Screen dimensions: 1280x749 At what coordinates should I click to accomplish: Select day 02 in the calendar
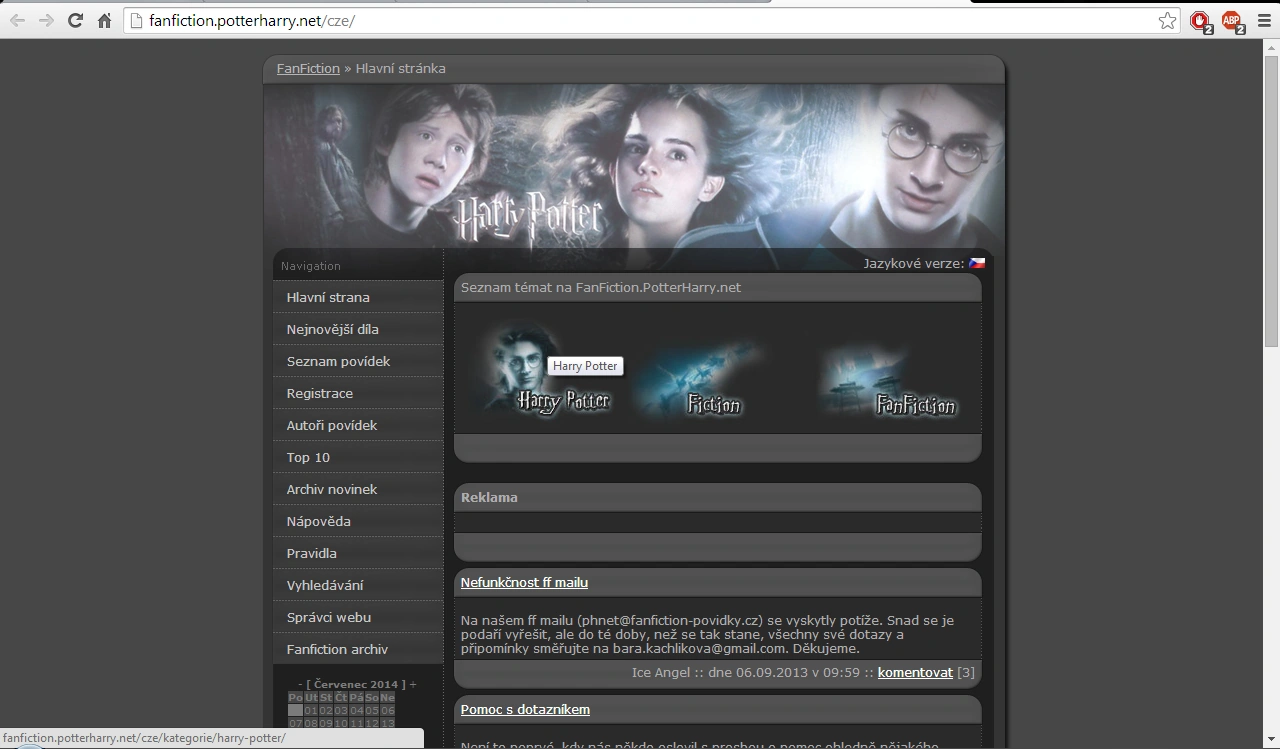[x=325, y=710]
